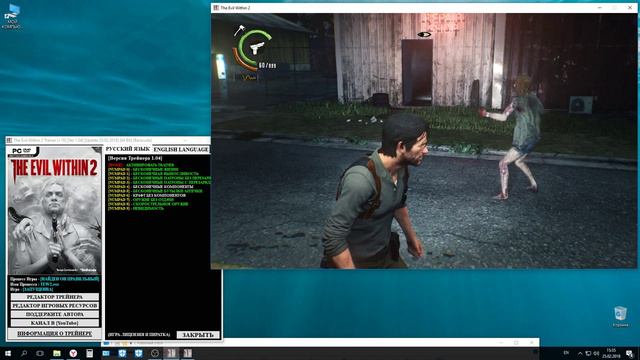640x360 pixels.
Task: Open Task View from taskbar
Action: (40, 353)
